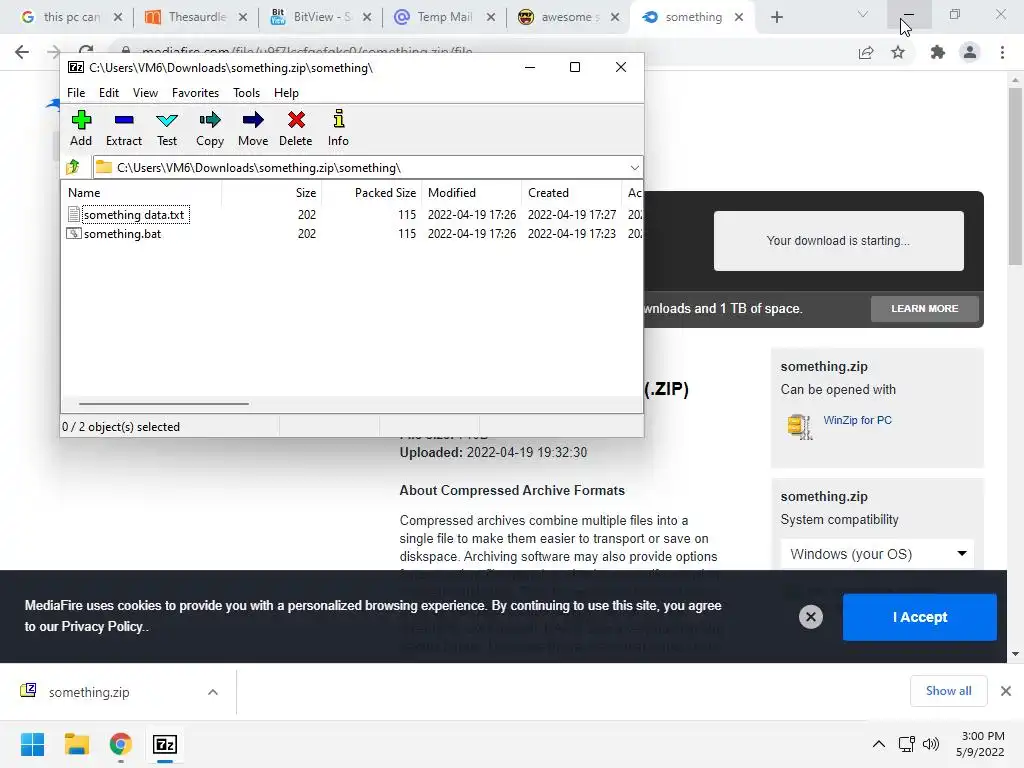This screenshot has height=768, width=1024.
Task: Switch to the Thesaurdle tab
Action: [x=197, y=17]
